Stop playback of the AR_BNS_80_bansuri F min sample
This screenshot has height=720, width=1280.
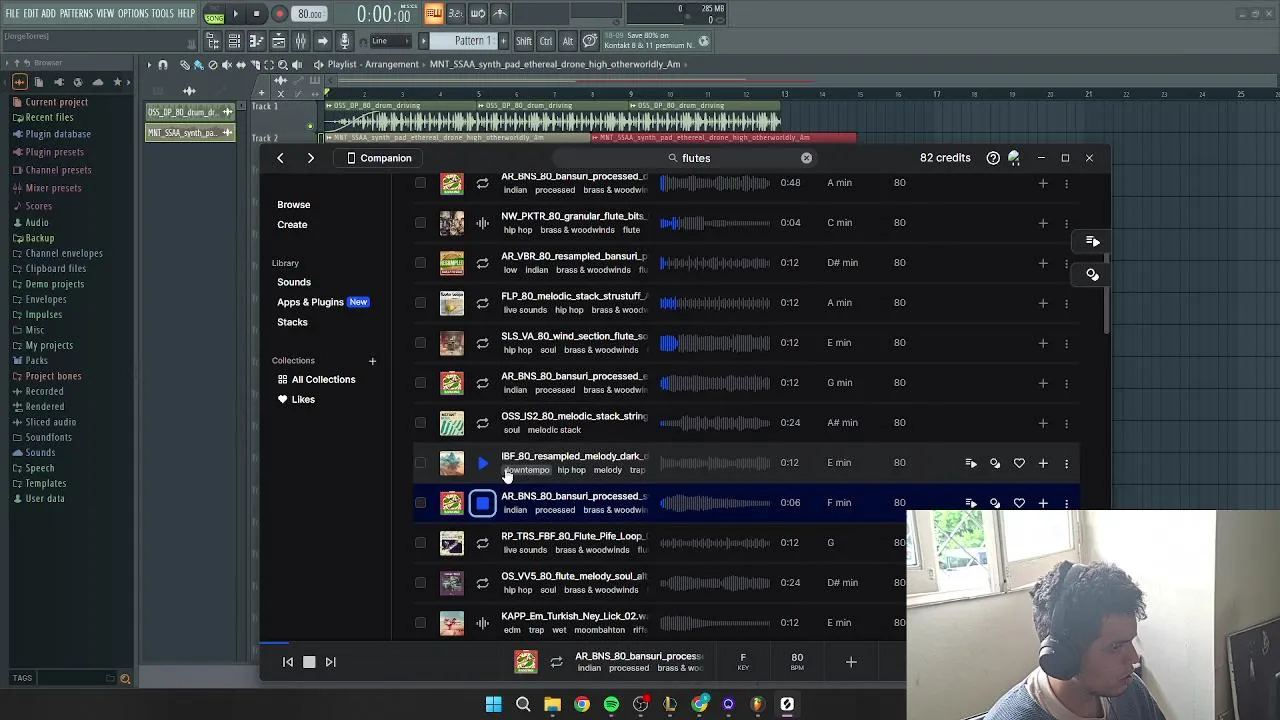(x=482, y=503)
